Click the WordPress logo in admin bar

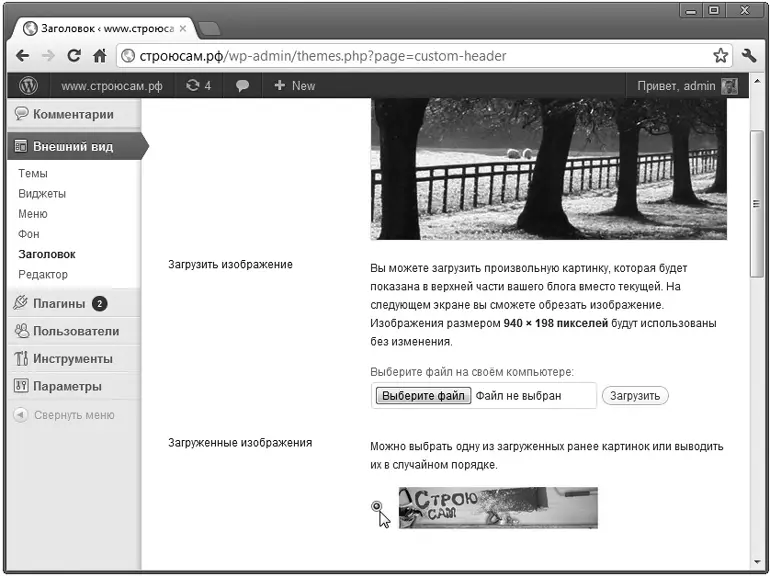(29, 86)
